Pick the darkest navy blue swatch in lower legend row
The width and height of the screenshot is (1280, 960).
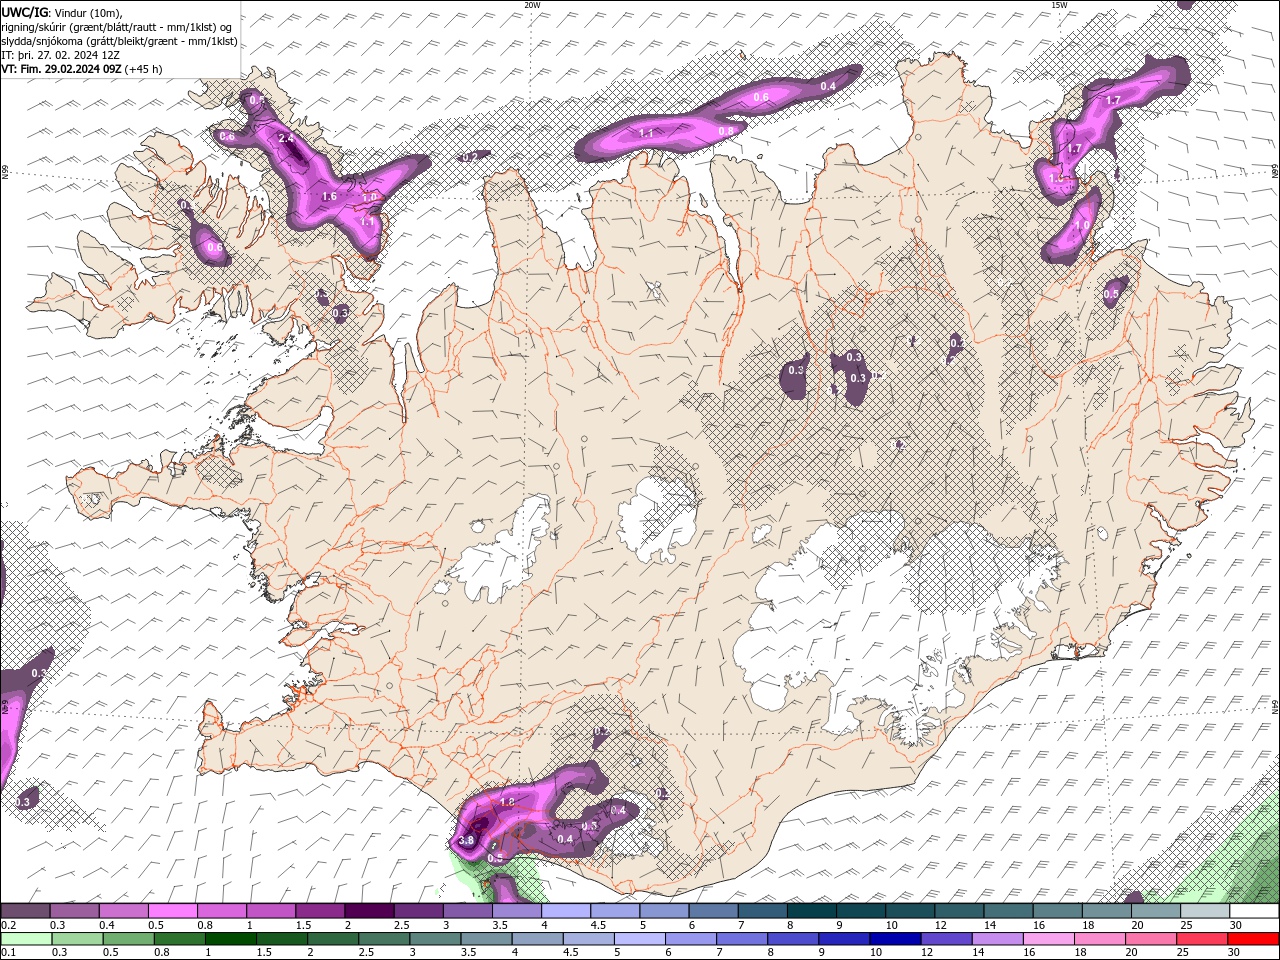(895, 939)
